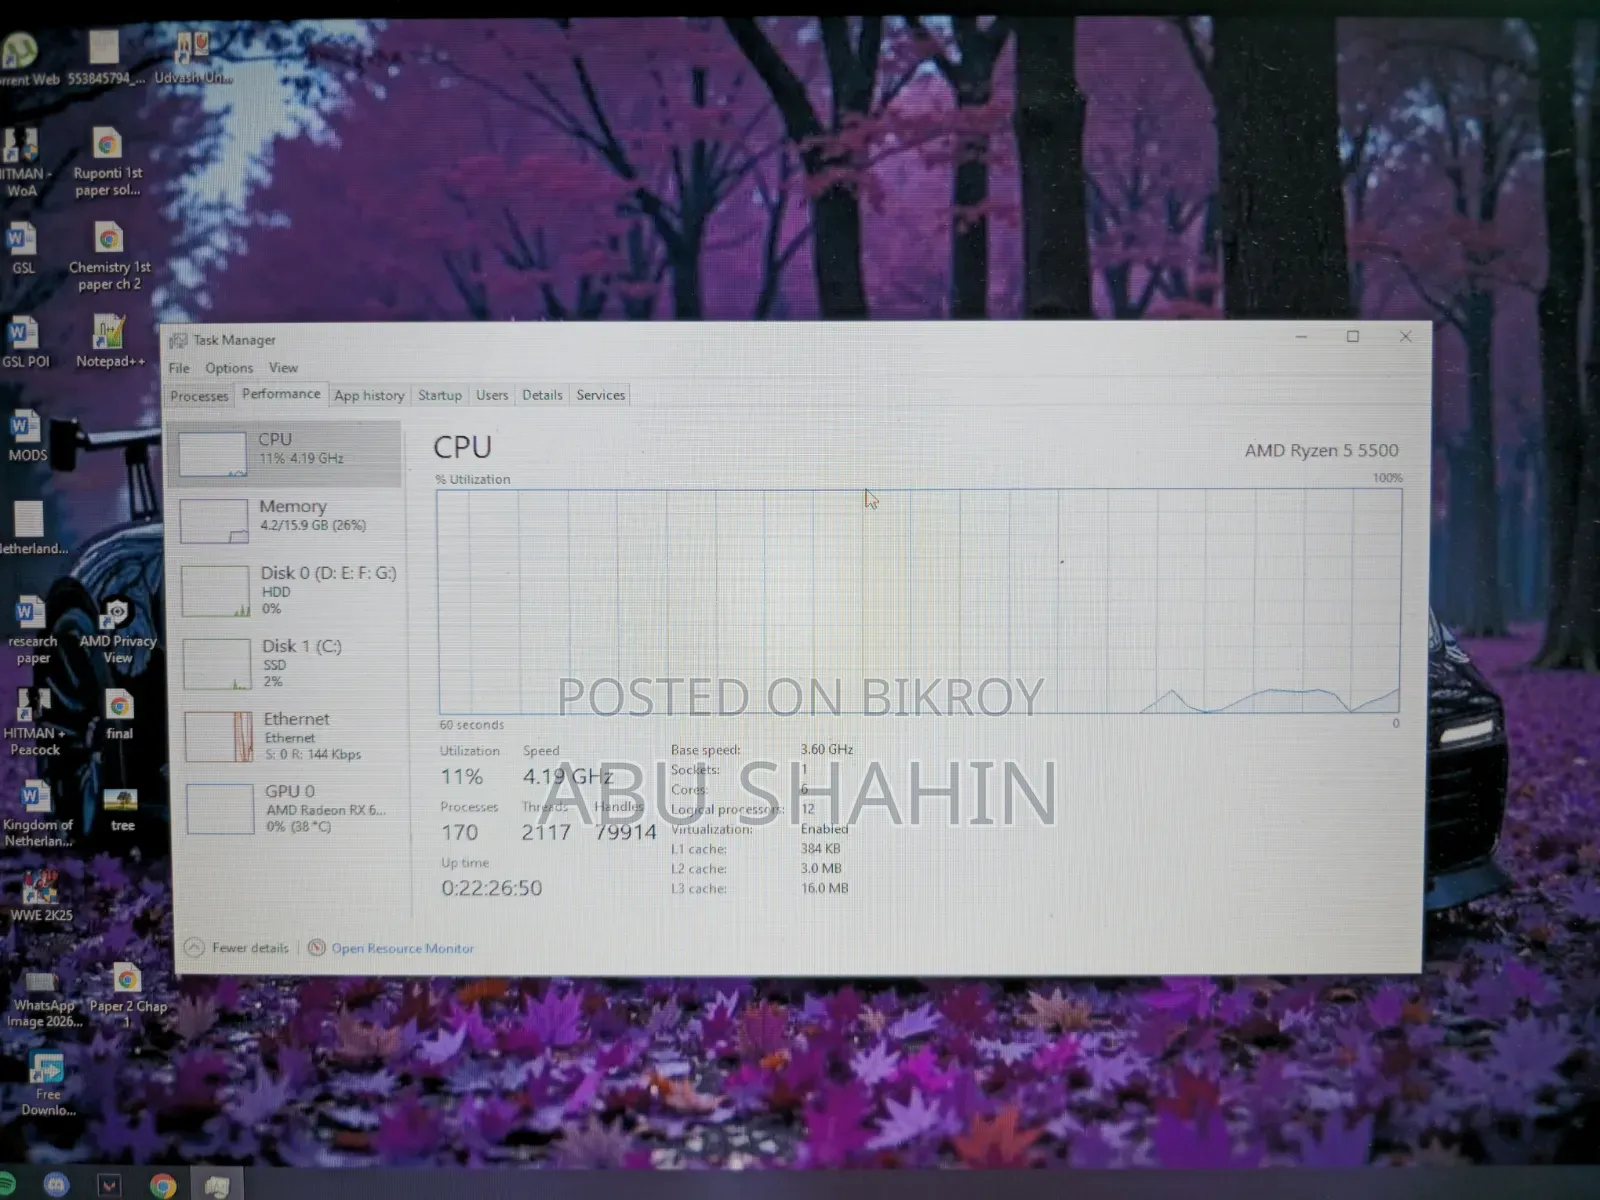The image size is (1600, 1200).
Task: Launch WWE 2K25 desktop shortcut
Action: 41,896
